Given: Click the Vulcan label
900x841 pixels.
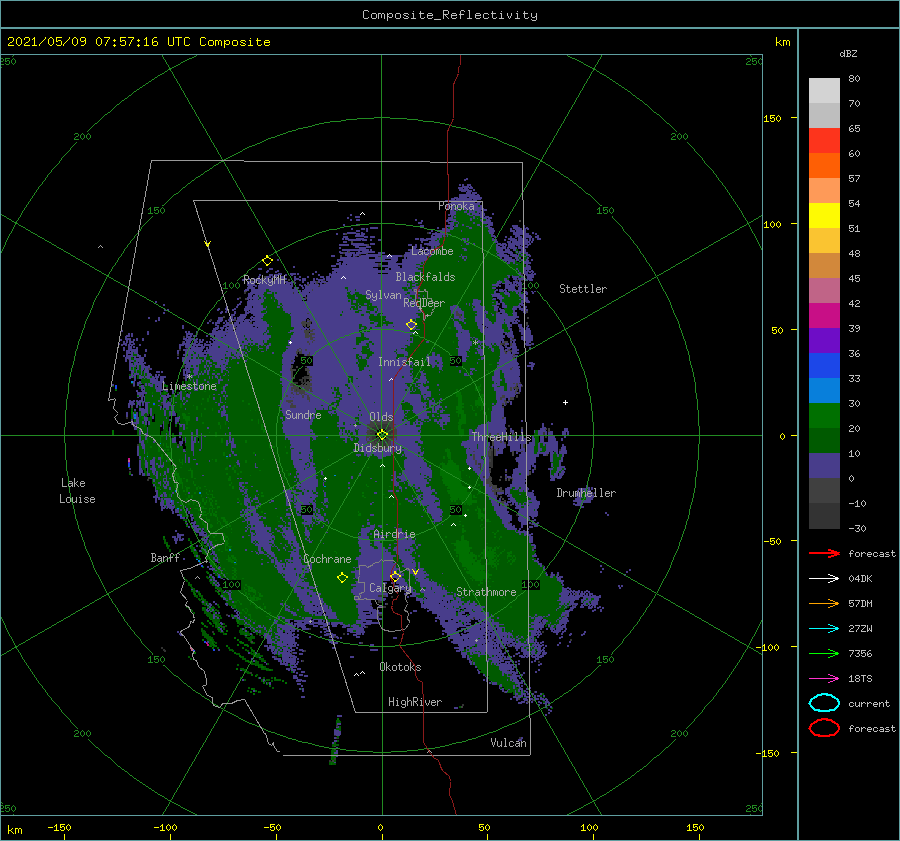Looking at the screenshot, I should tap(509, 743).
